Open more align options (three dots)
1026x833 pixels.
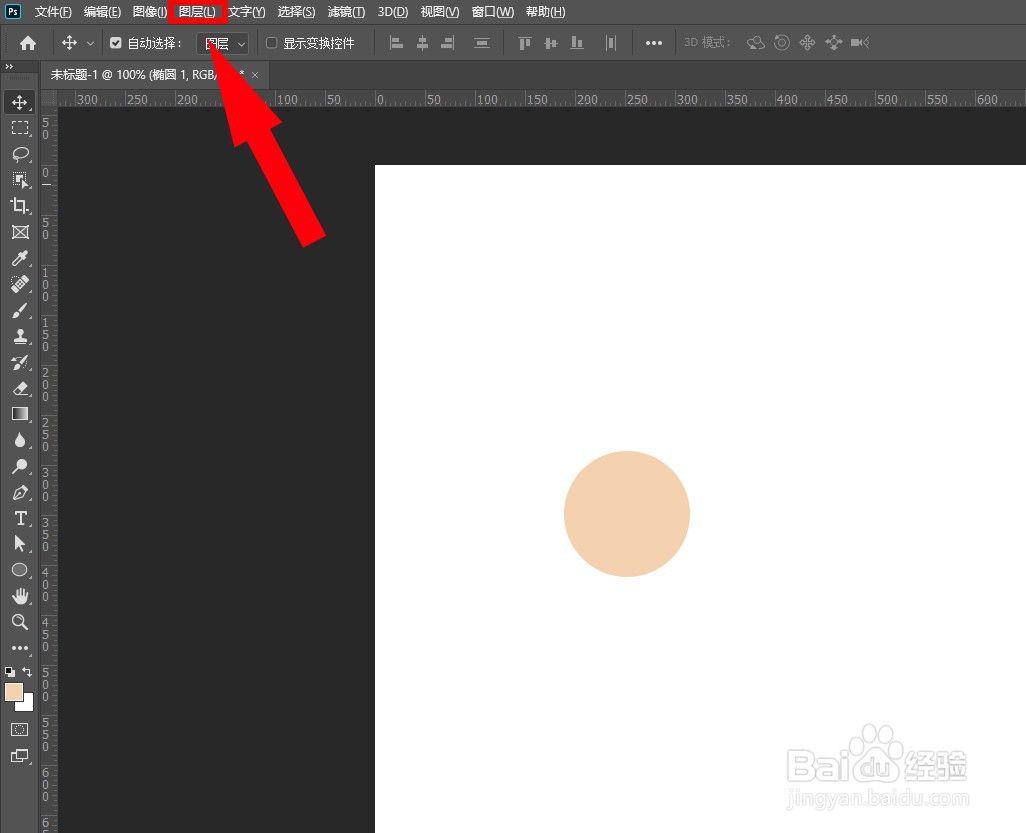coord(654,43)
